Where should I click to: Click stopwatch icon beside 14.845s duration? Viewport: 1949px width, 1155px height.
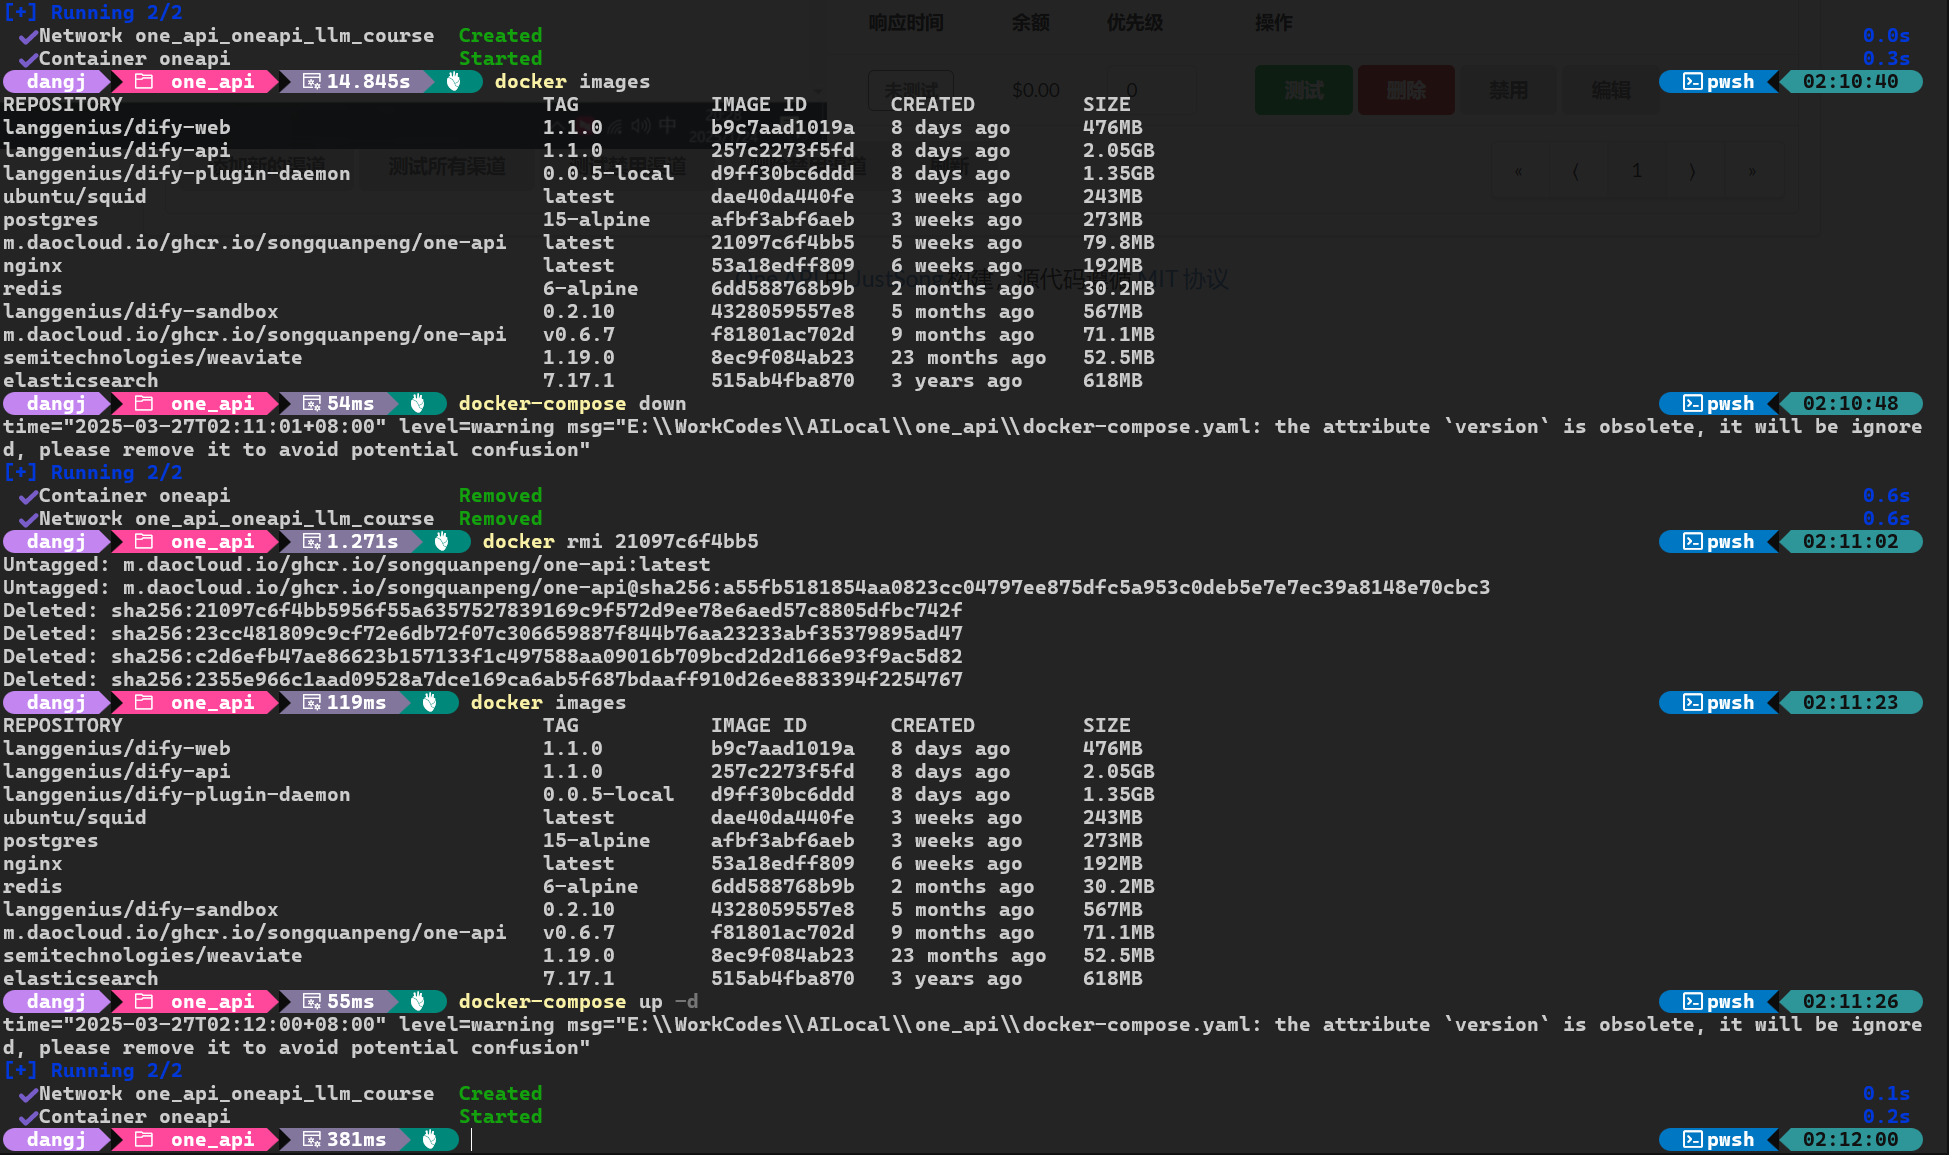coord(312,81)
